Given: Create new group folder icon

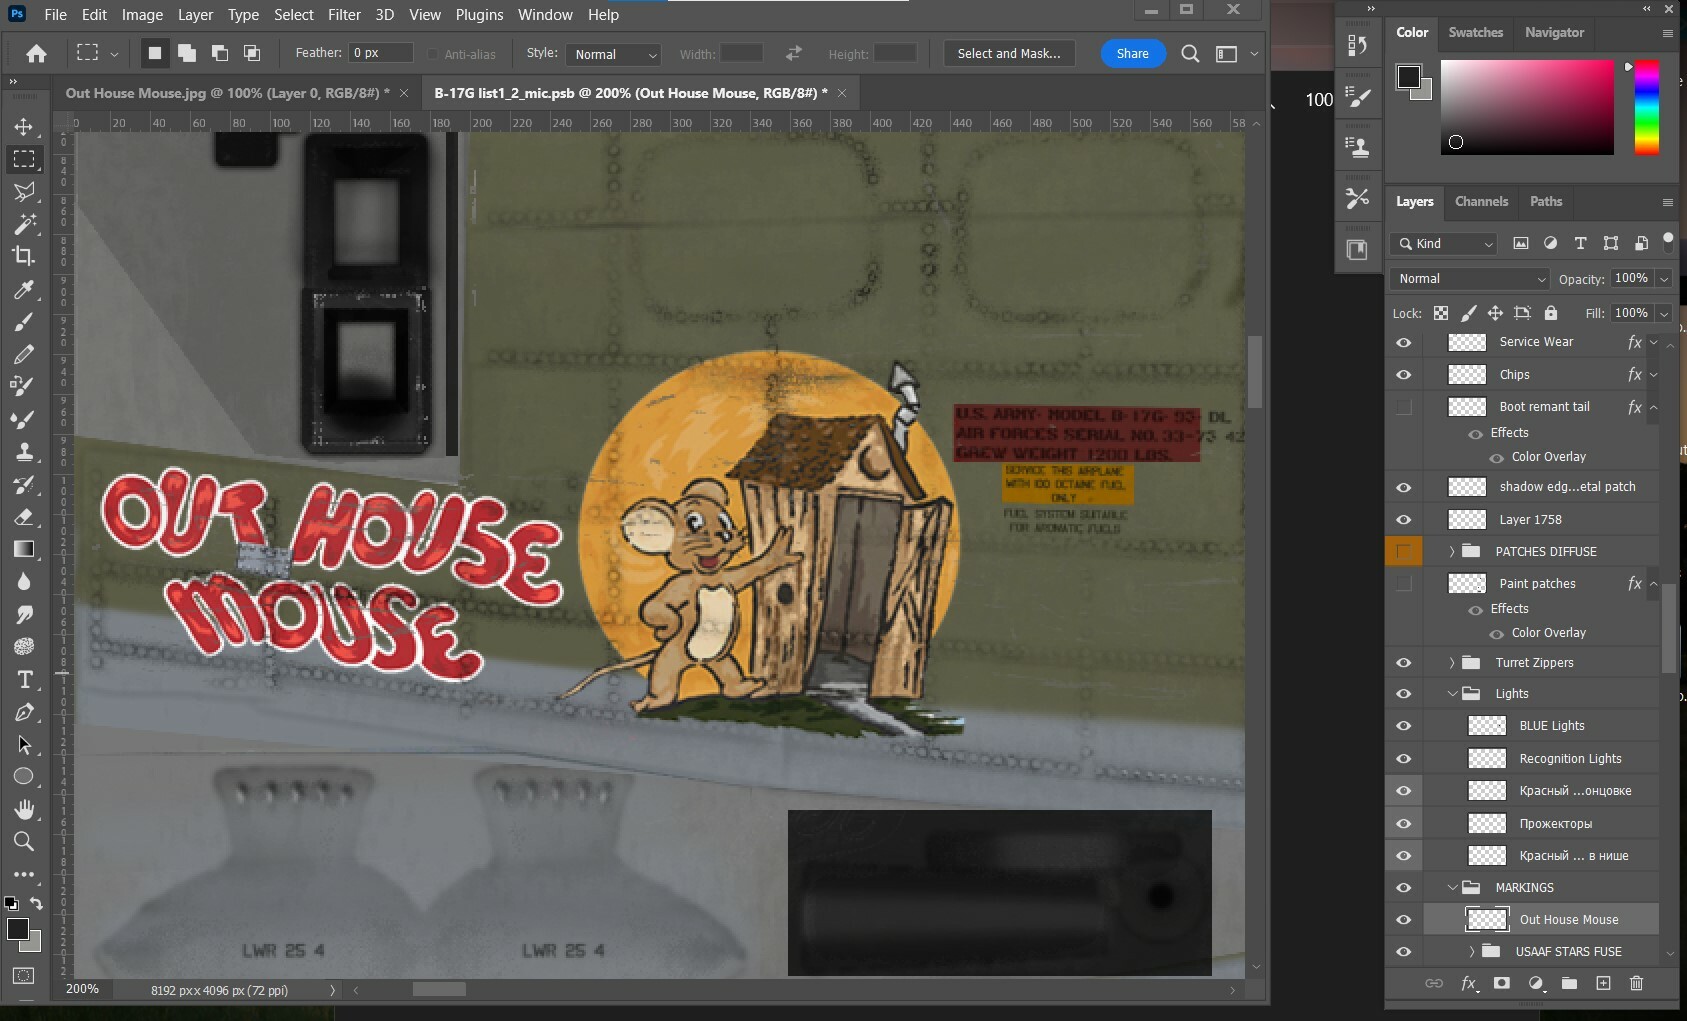Looking at the screenshot, I should 1569,983.
